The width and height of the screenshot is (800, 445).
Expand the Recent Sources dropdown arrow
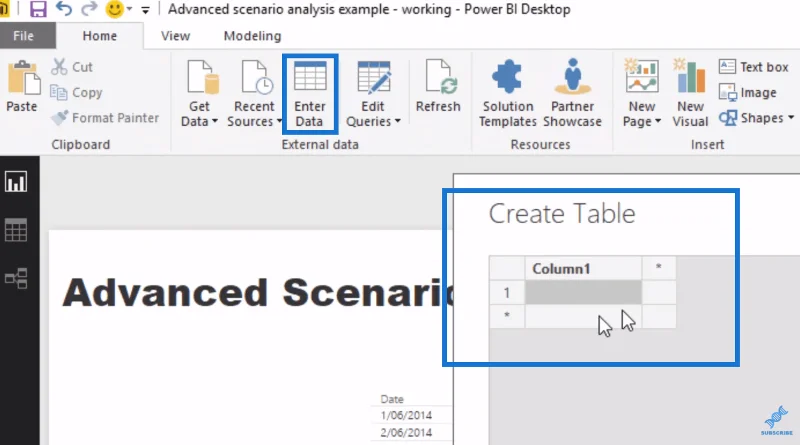[x=279, y=121]
